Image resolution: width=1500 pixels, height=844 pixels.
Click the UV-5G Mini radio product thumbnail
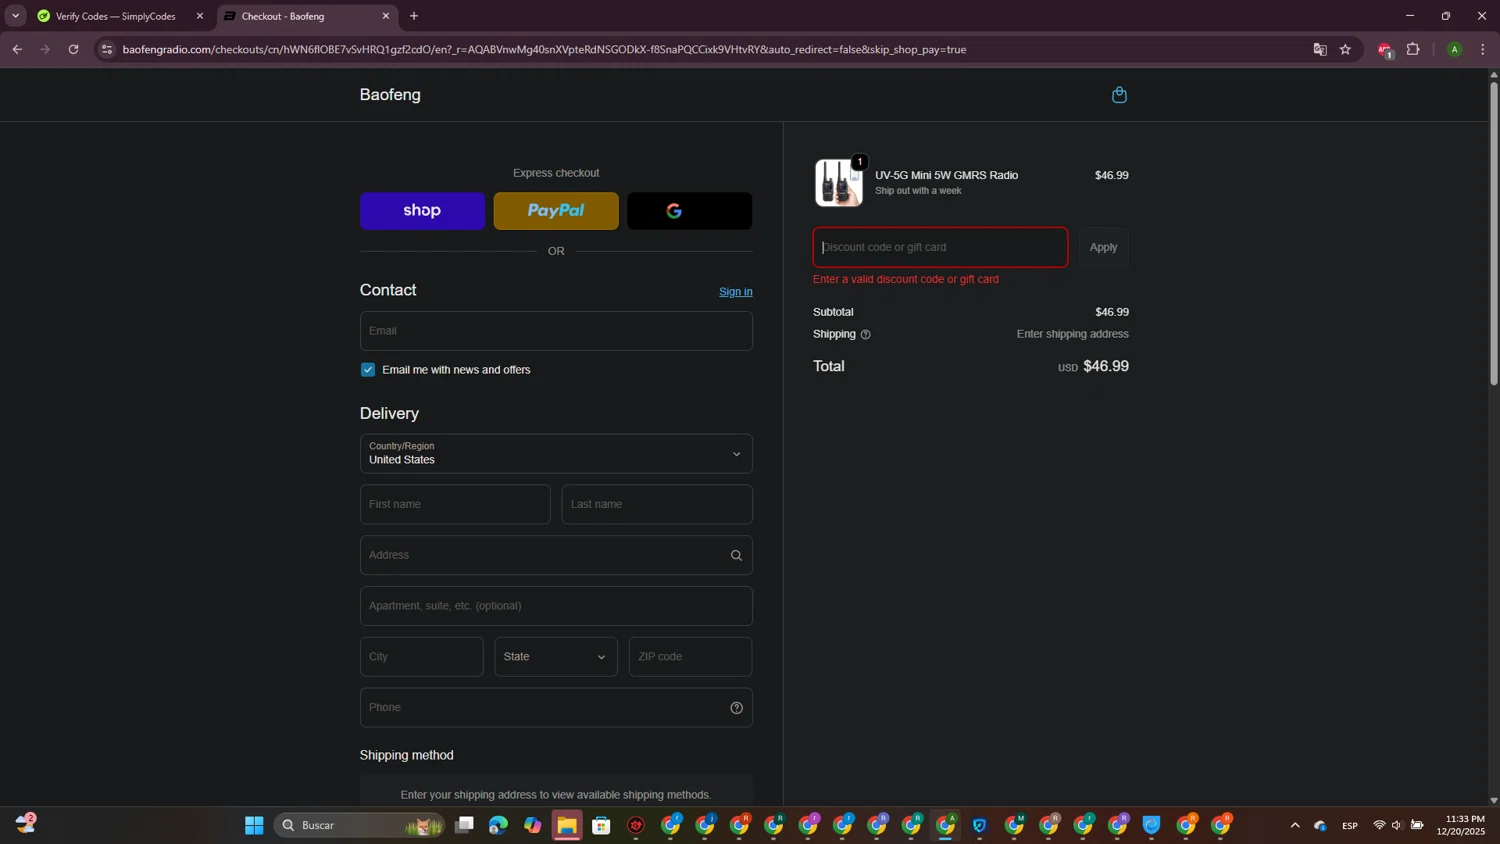click(838, 183)
